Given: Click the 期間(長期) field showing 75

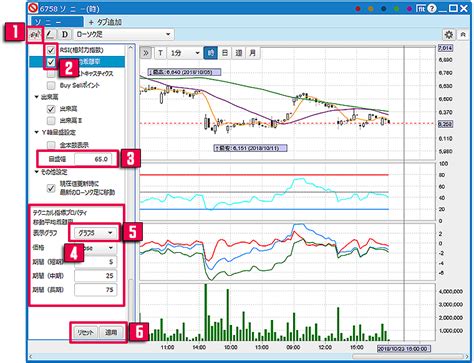Looking at the screenshot, I should pos(95,290).
